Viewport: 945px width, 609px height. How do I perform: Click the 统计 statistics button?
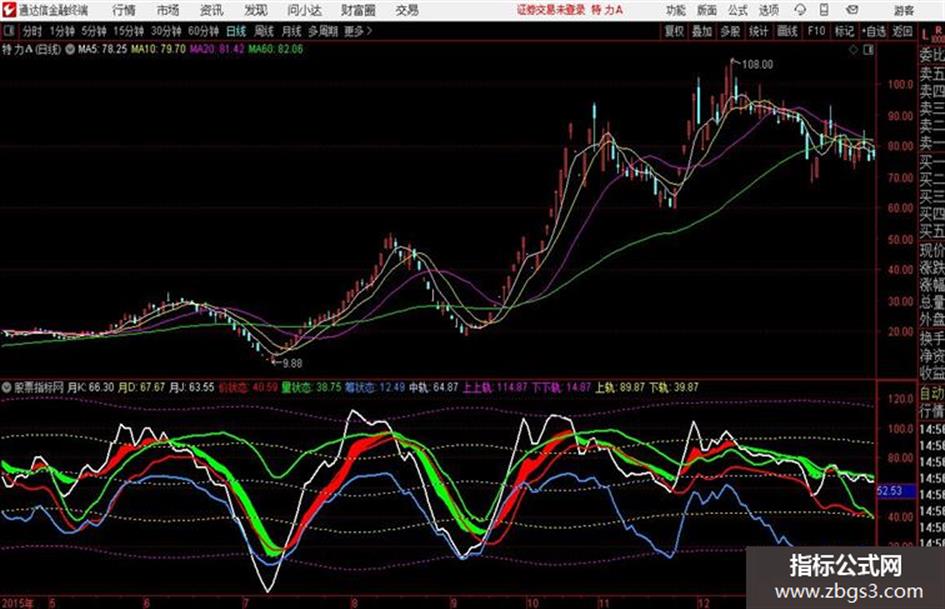759,31
